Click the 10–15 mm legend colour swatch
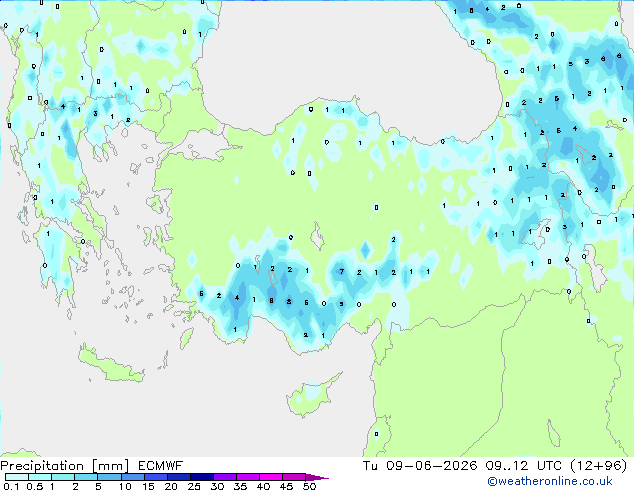This screenshot has height=490, width=634. click(x=133, y=477)
